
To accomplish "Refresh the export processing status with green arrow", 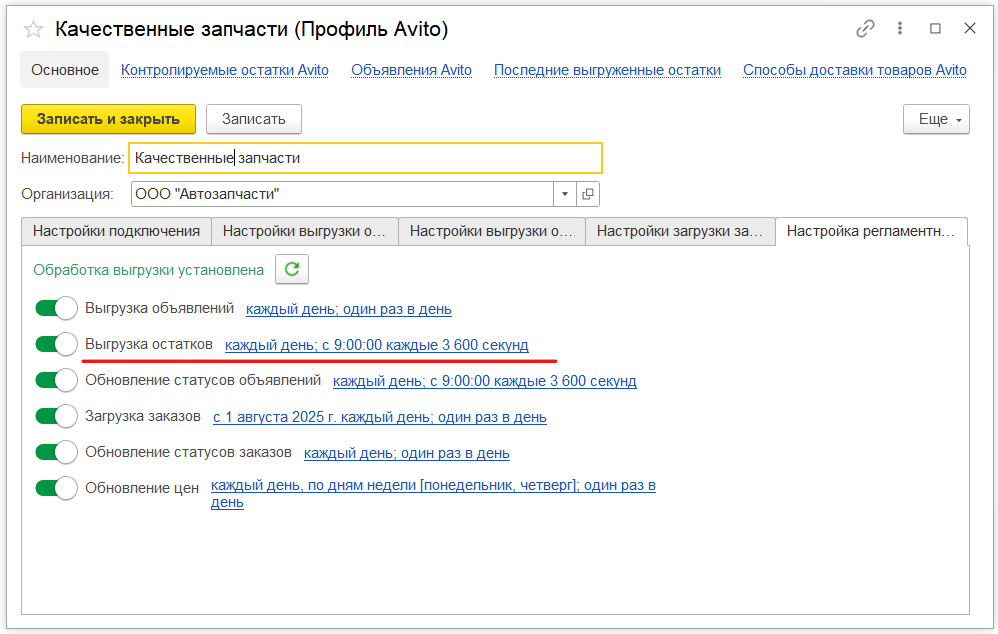I will click(292, 269).
